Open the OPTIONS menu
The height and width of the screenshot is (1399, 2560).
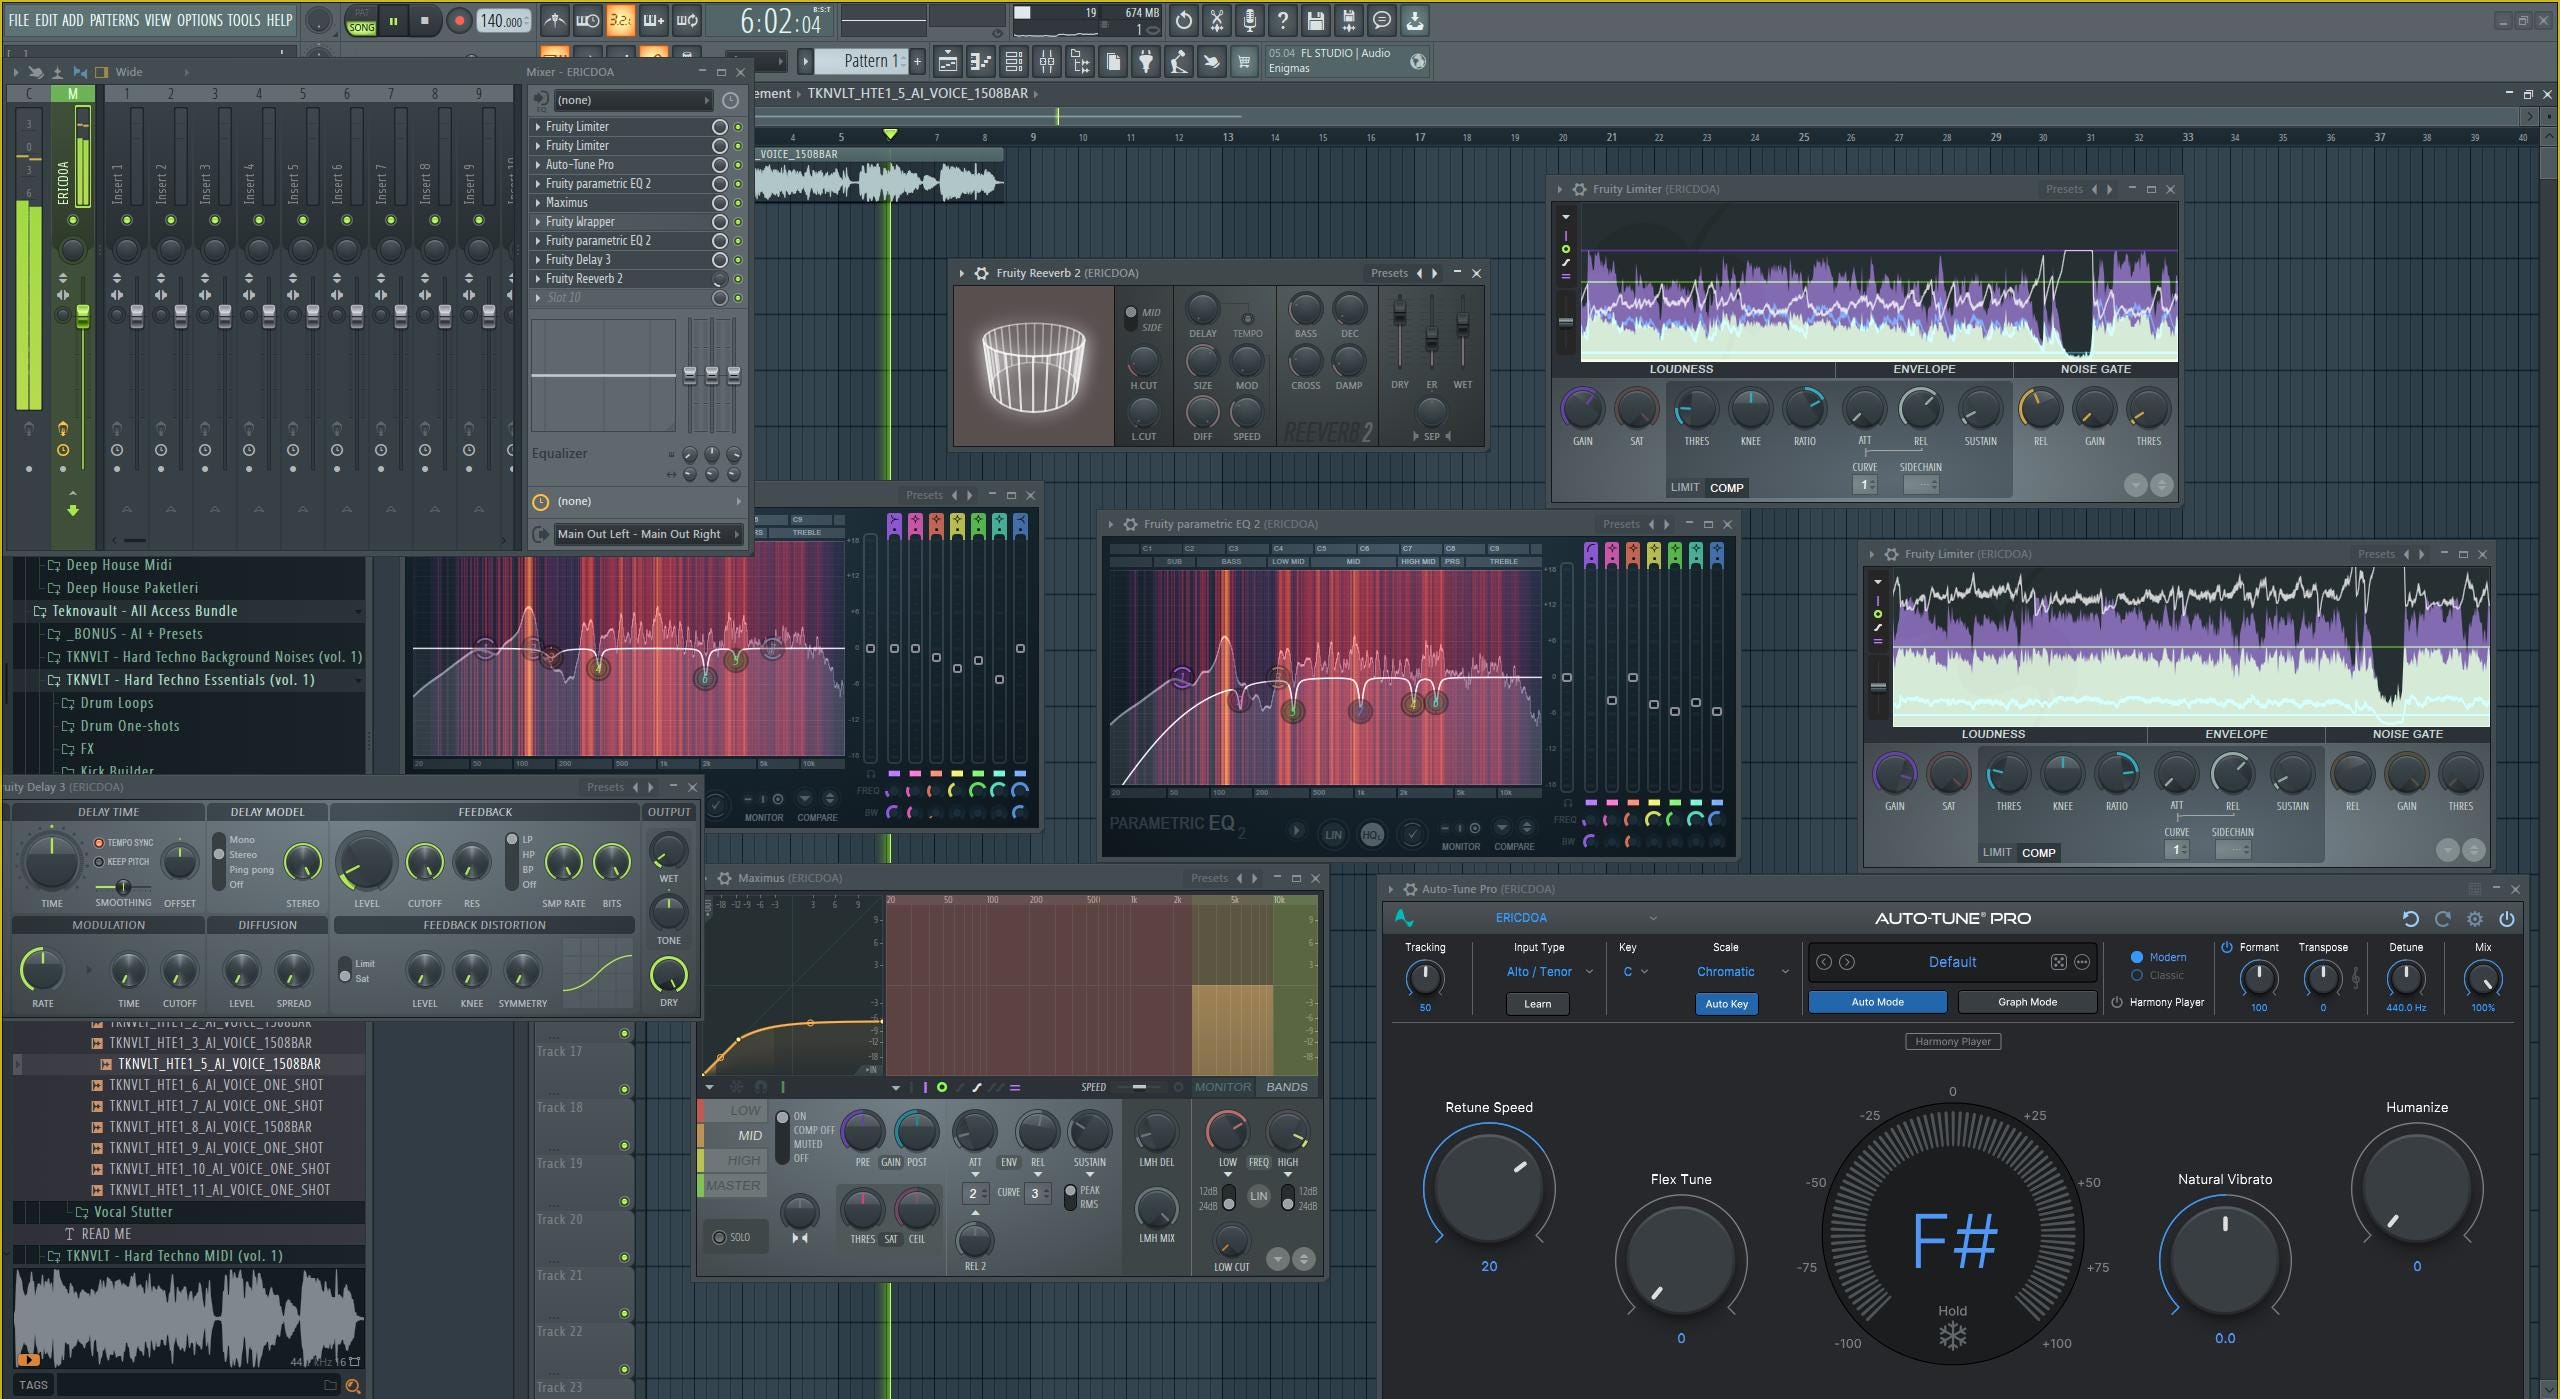(197, 19)
